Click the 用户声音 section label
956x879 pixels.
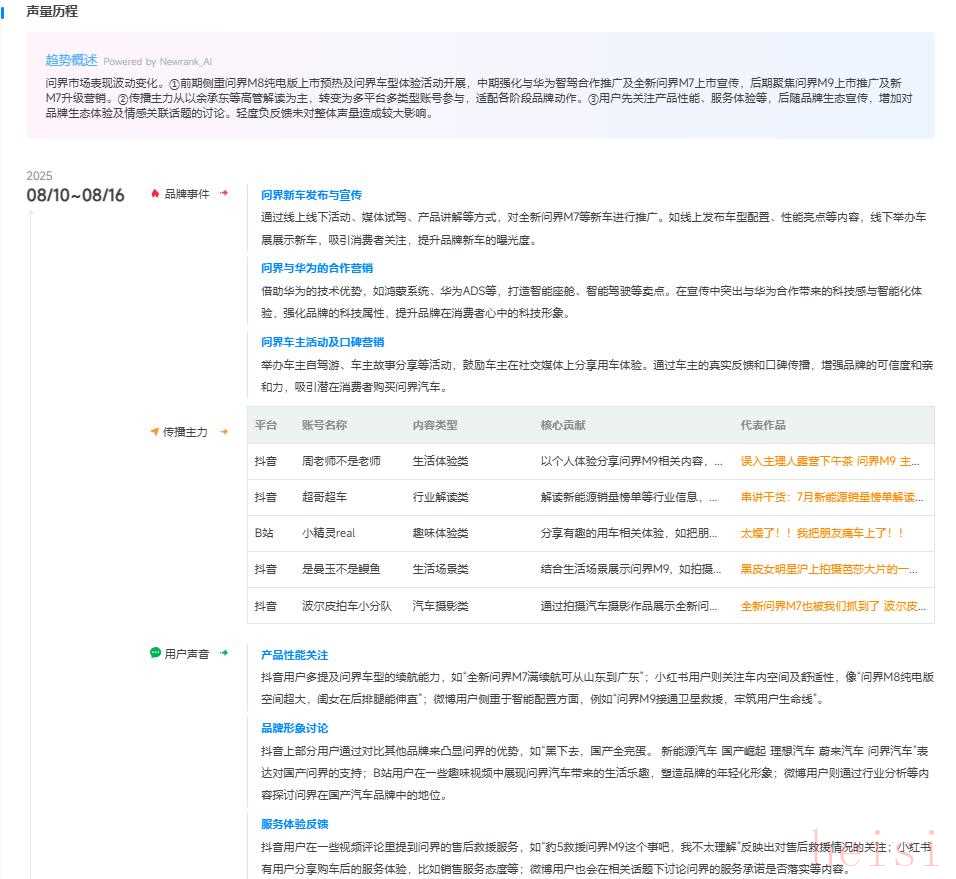coord(187,654)
